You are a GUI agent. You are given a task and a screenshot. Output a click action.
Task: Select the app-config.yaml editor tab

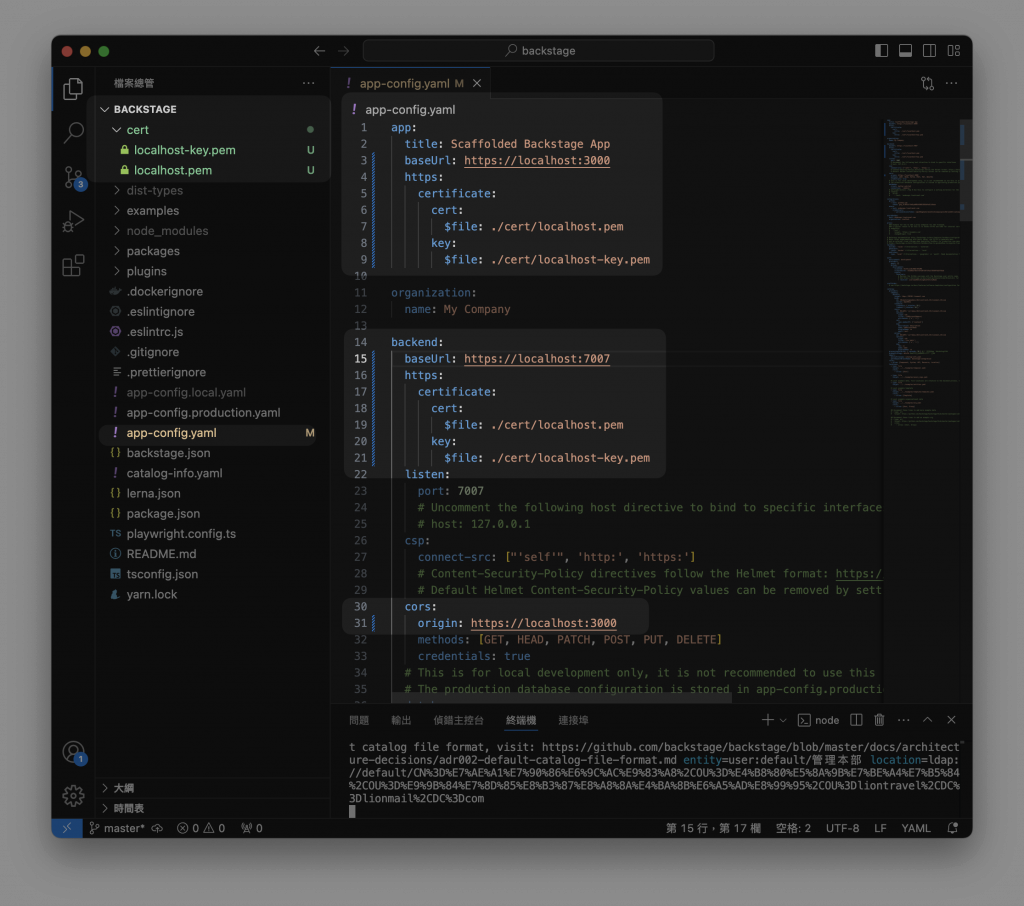point(410,83)
